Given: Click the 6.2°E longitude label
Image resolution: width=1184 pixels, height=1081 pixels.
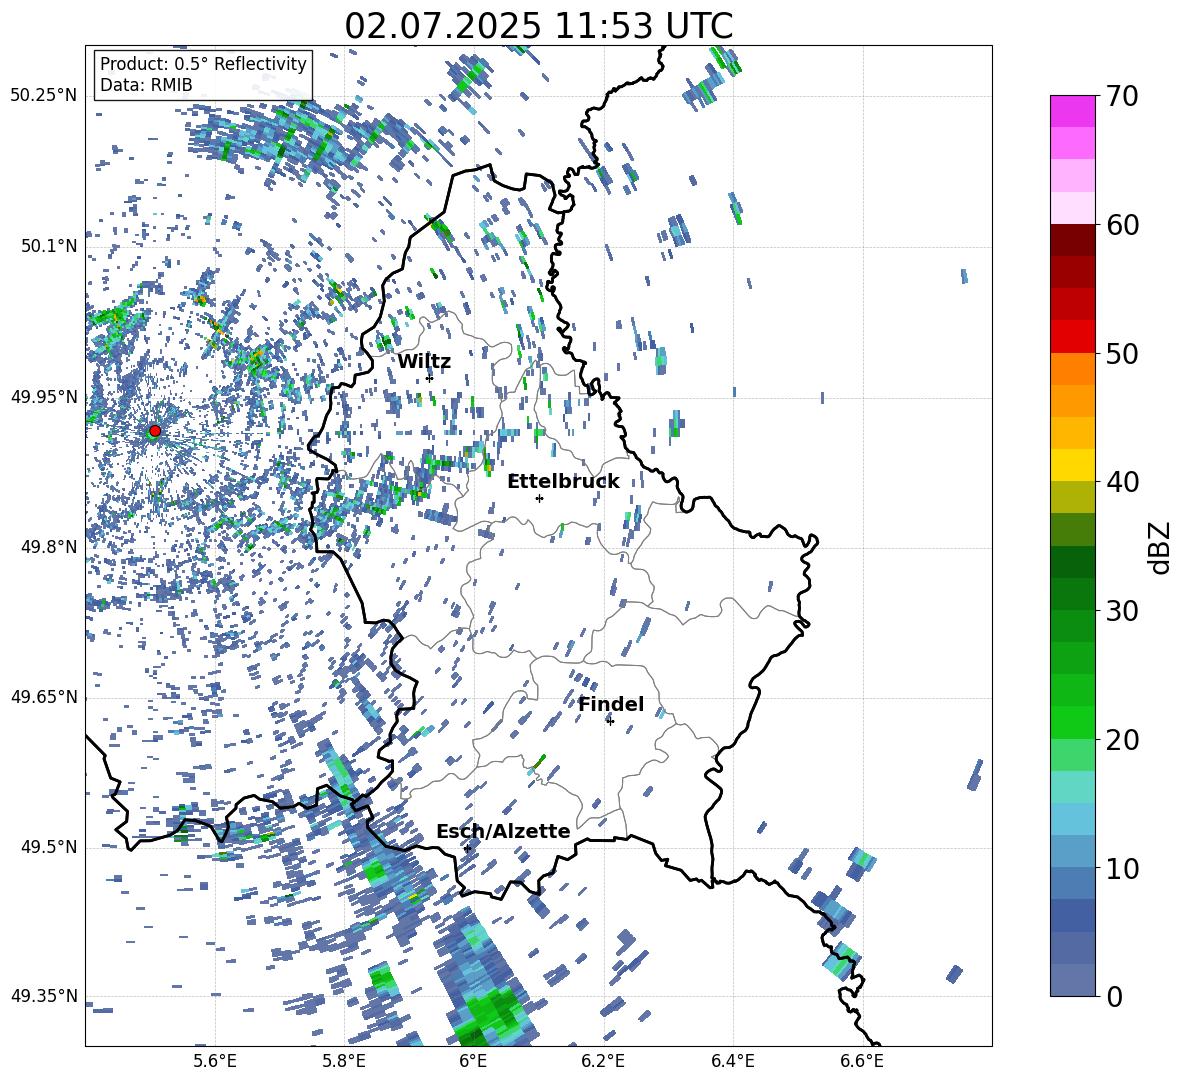Looking at the screenshot, I should click(x=603, y=1061).
